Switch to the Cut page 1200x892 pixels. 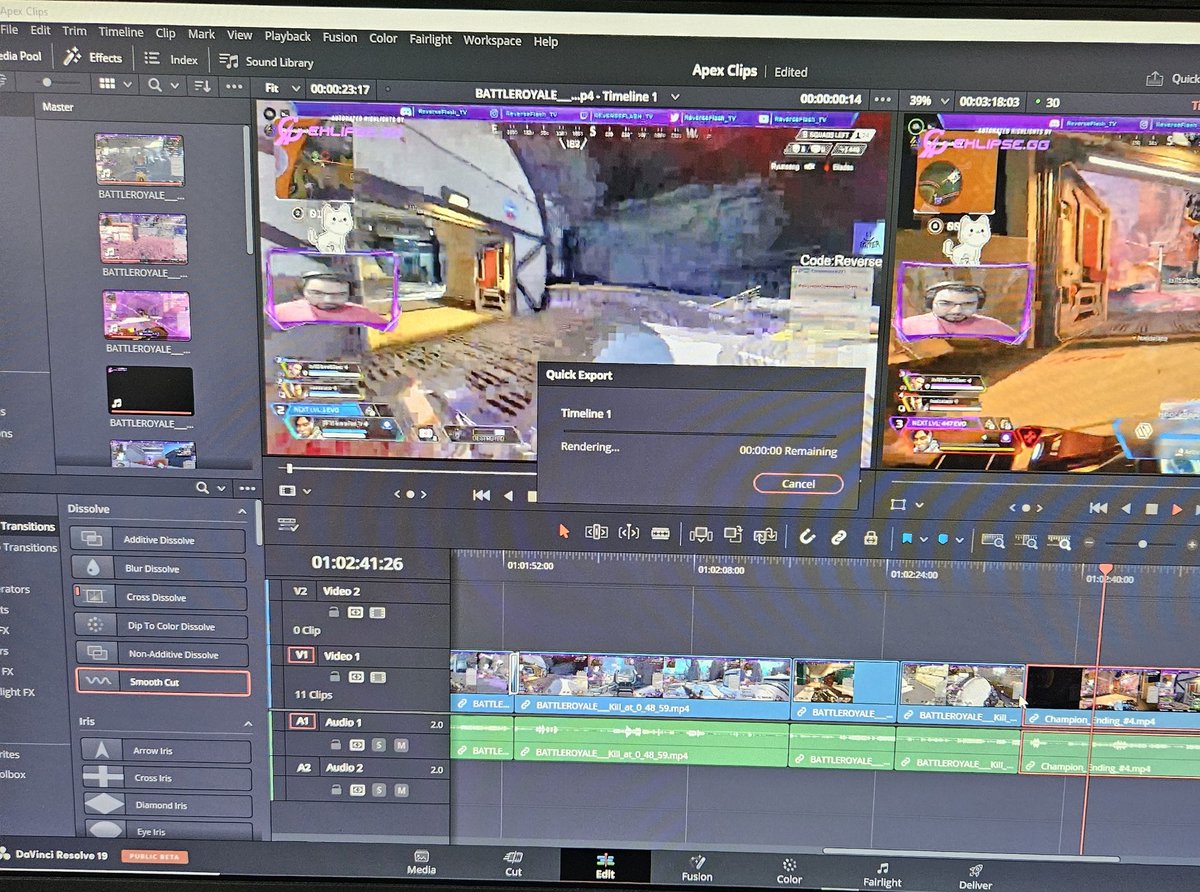pos(513,864)
